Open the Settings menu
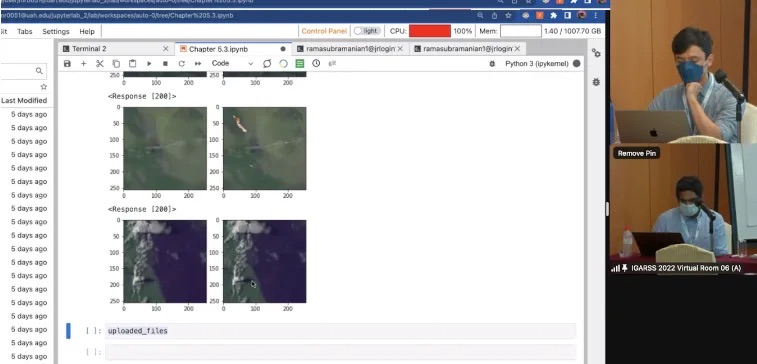The width and height of the screenshot is (757, 364). click(56, 31)
